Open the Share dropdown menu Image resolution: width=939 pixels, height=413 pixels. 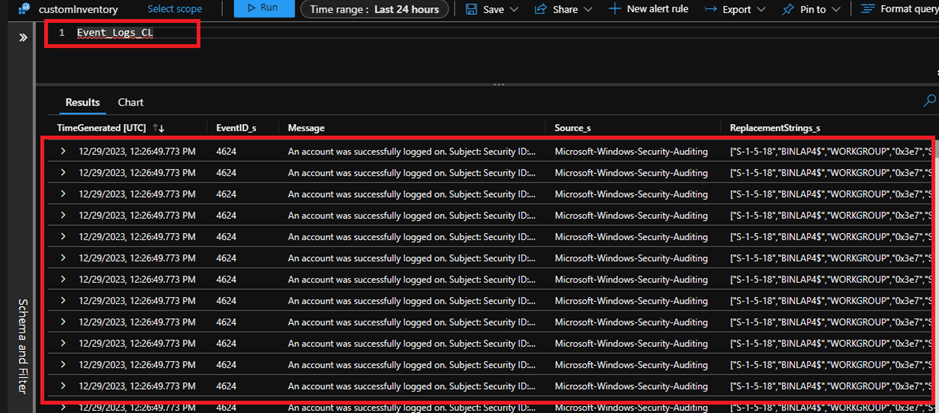[563, 9]
